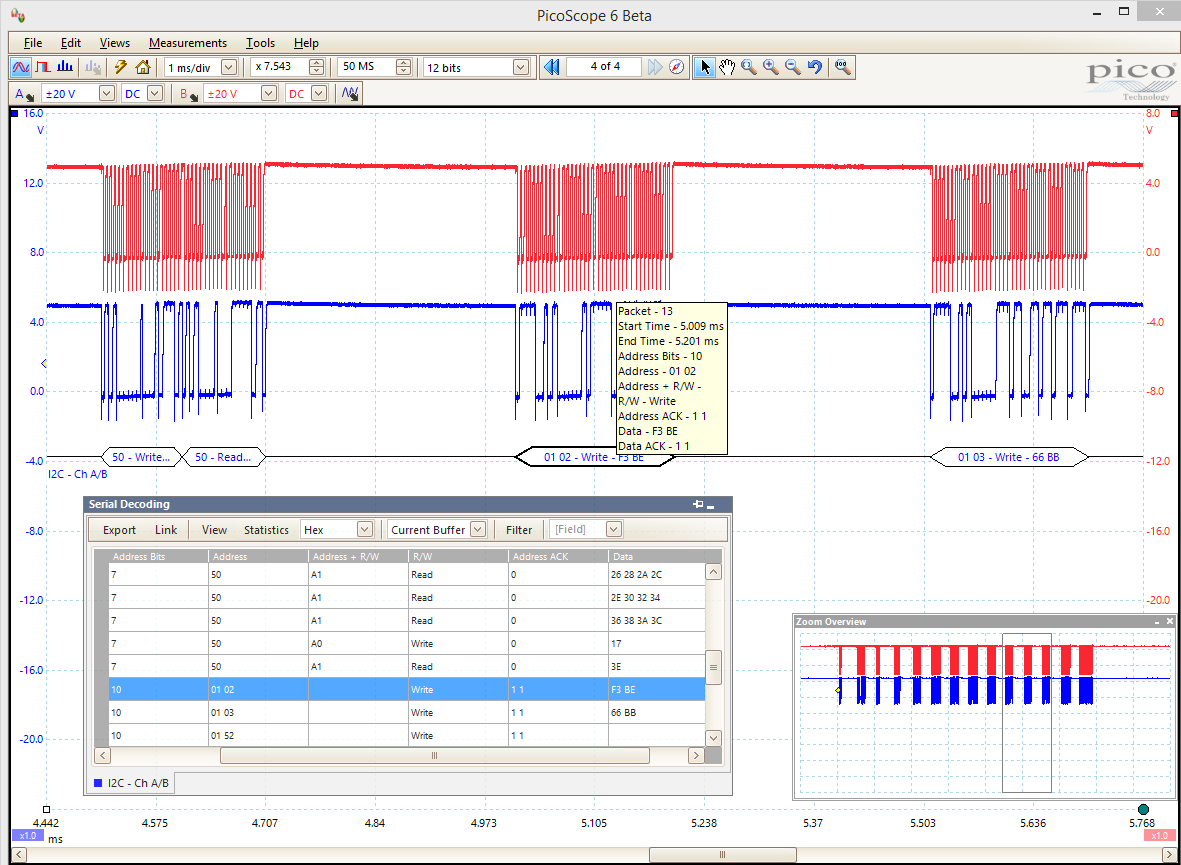This screenshot has height=865, width=1181.
Task: Switch to Scope mode icon
Action: [20, 67]
